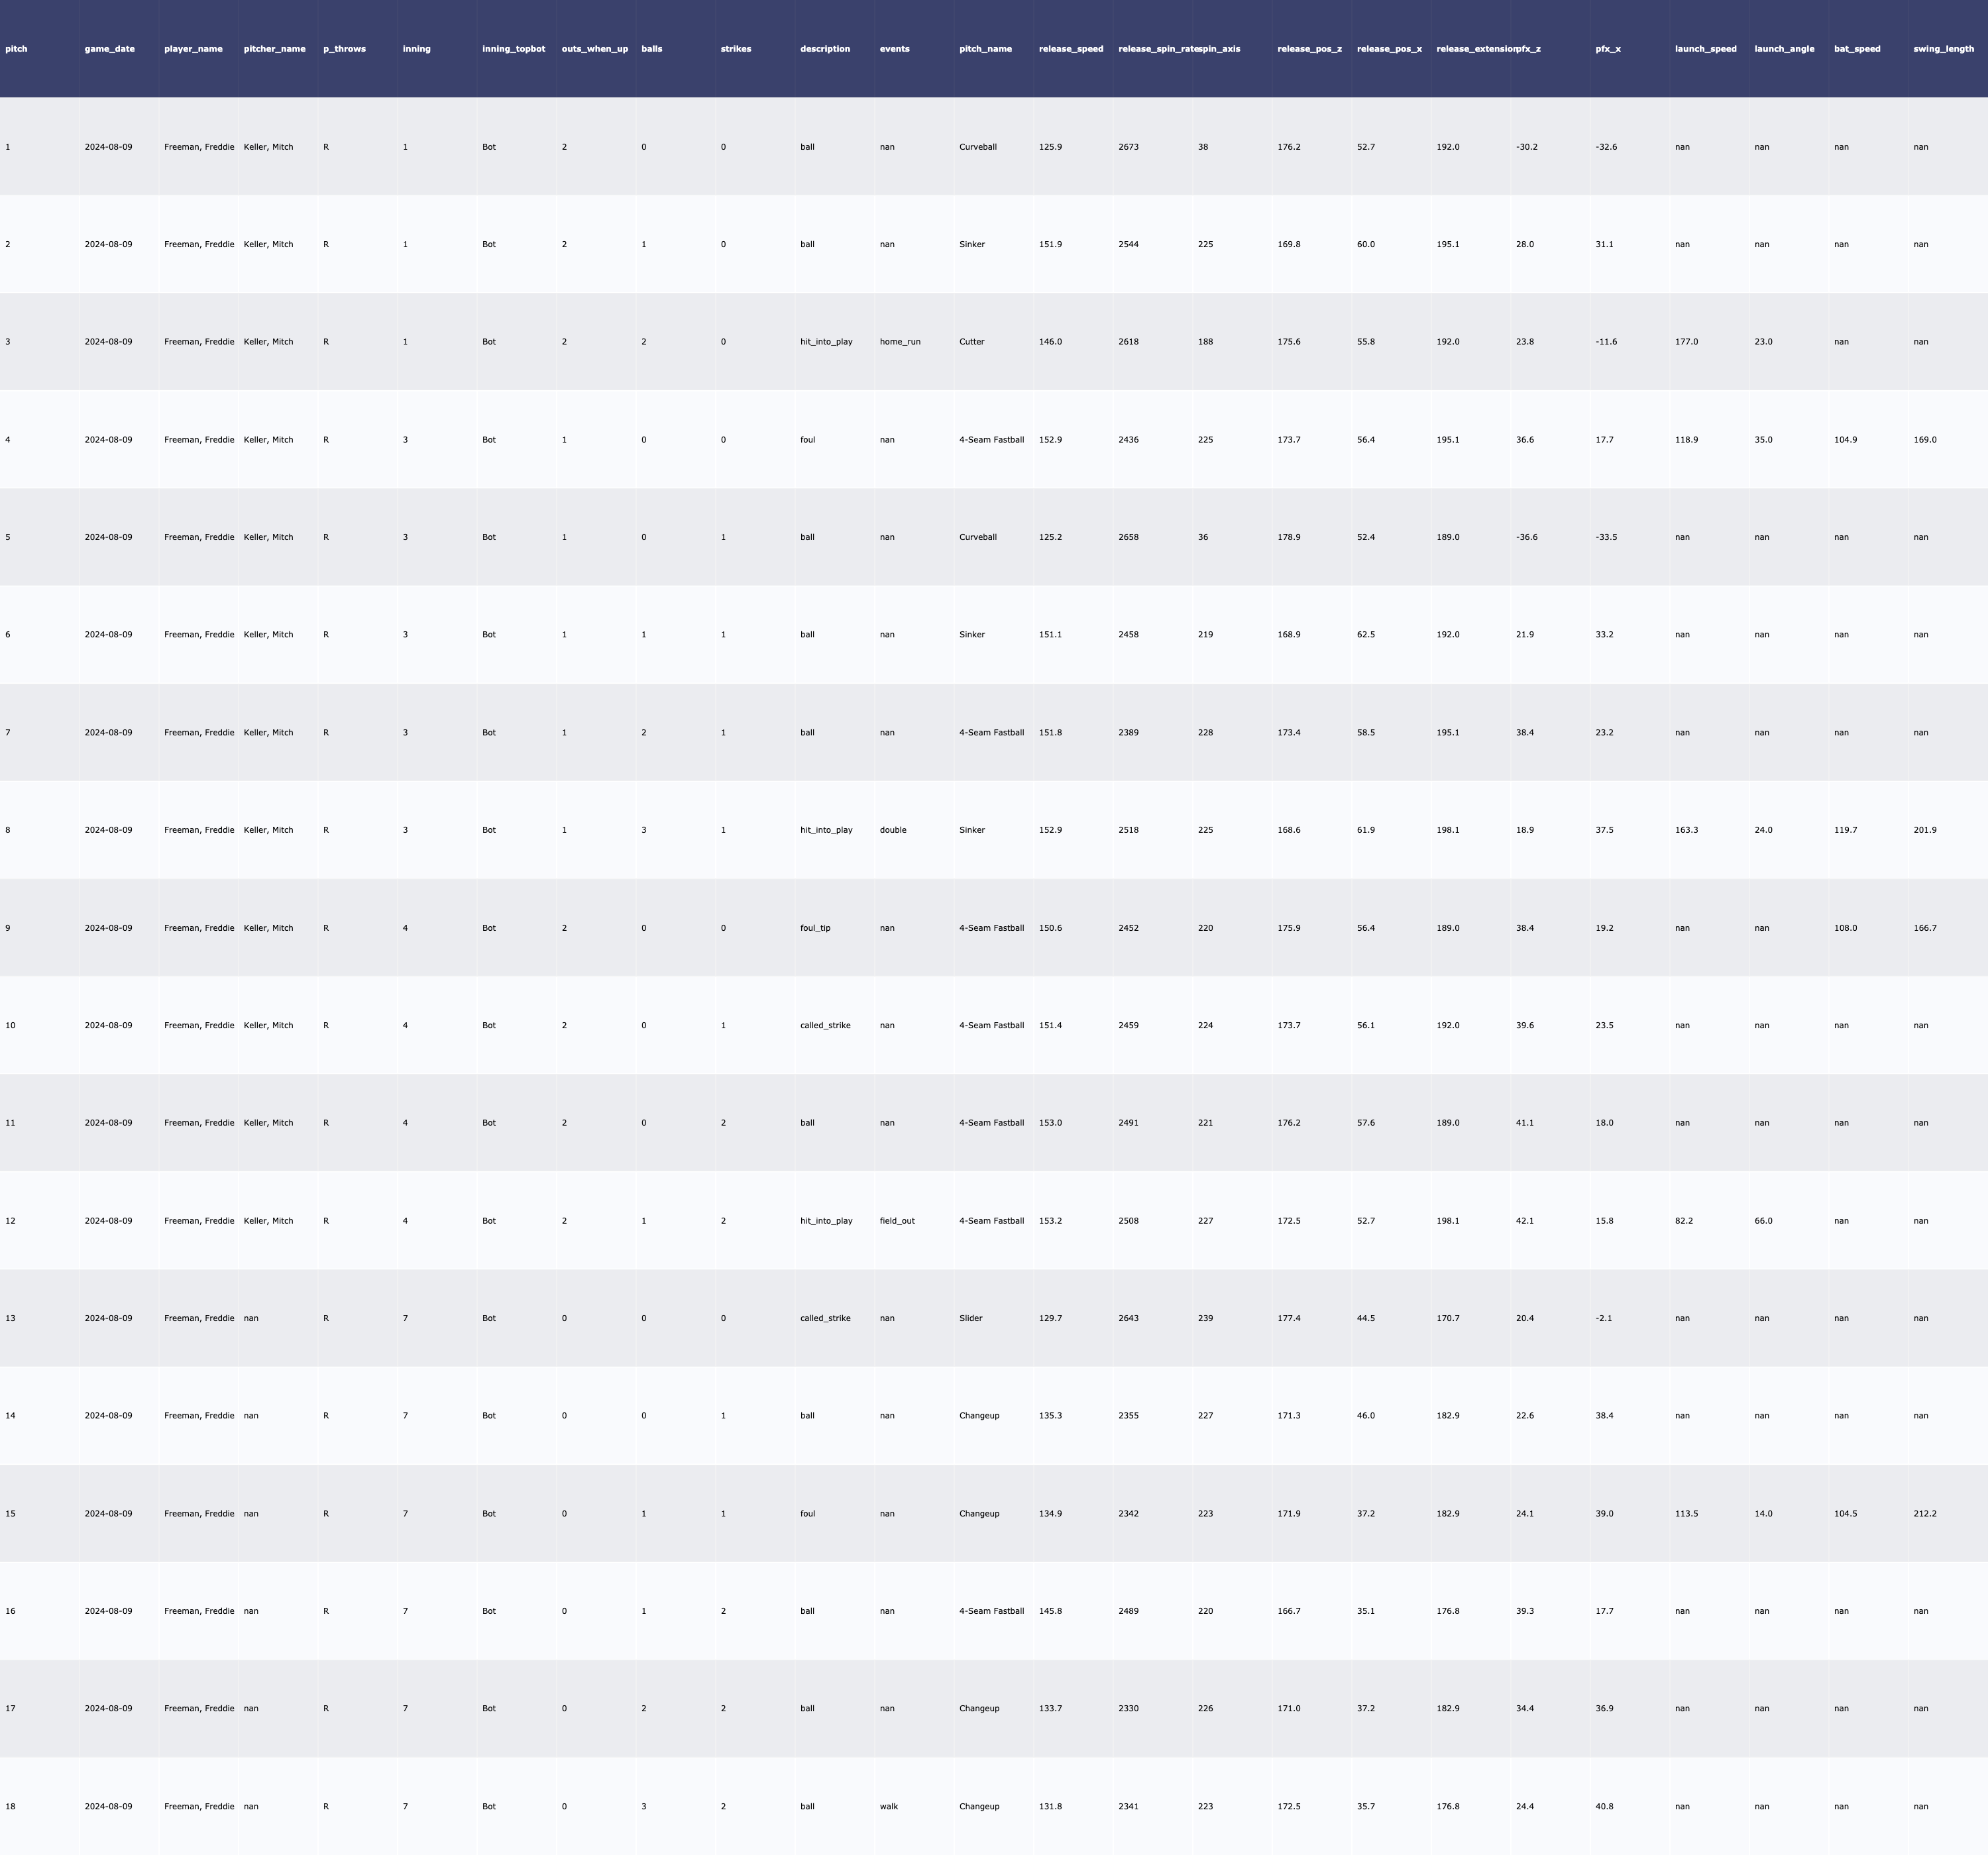
Task: Click the launch_angle column header
Action: pyautogui.click(x=1784, y=49)
